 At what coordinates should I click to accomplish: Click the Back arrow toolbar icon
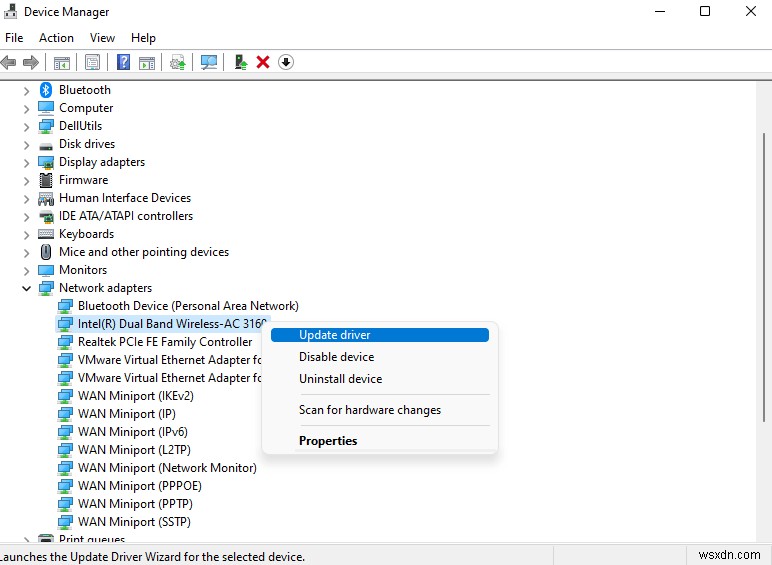point(8,63)
